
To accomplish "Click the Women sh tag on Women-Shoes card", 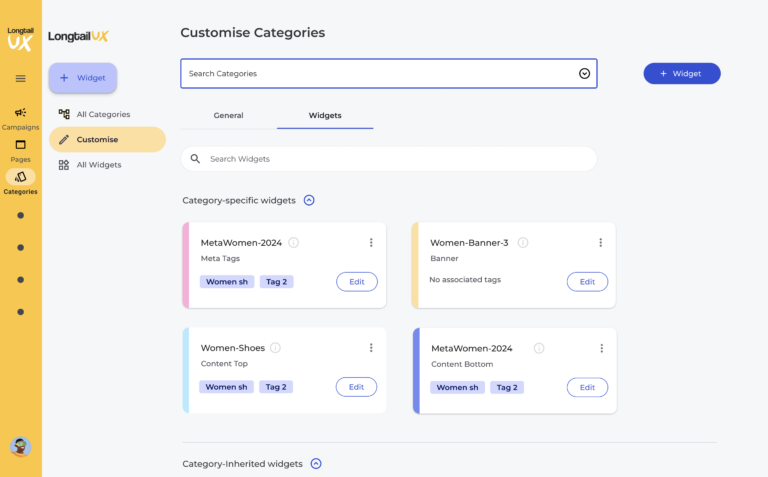I will coord(226,387).
